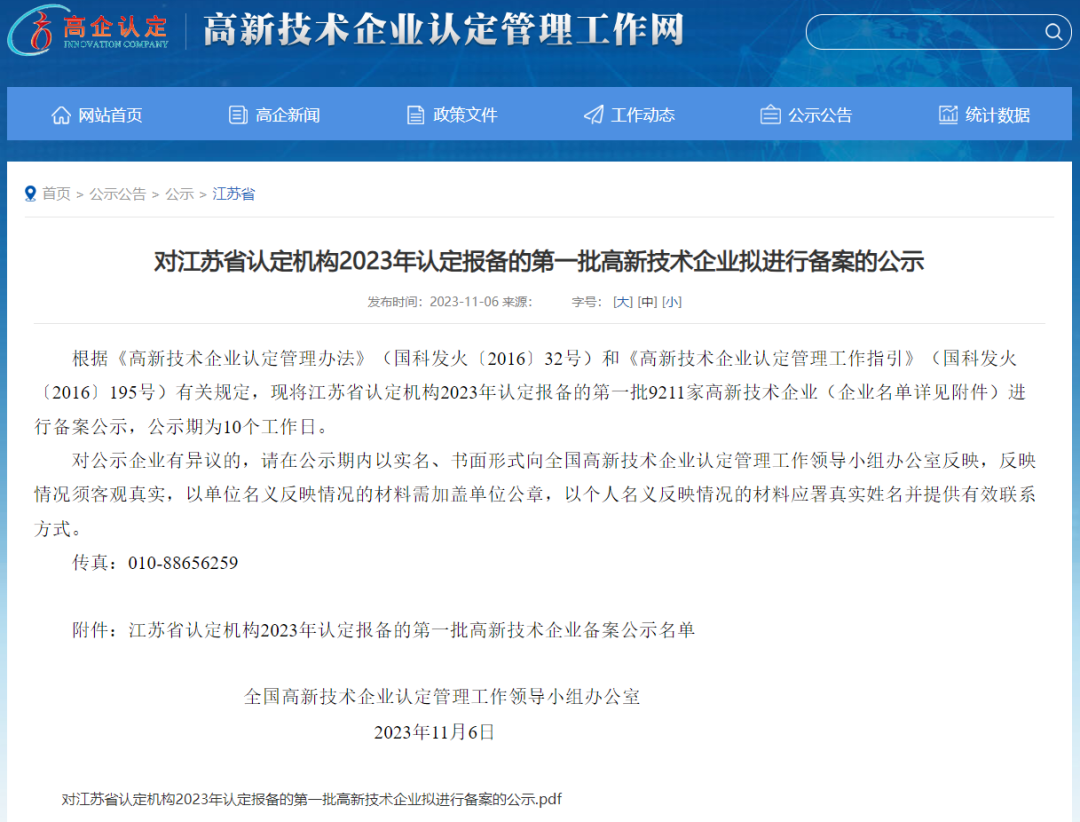Go to 首页 in breadcrumb
Viewport: 1080px width, 822px height.
[56, 194]
